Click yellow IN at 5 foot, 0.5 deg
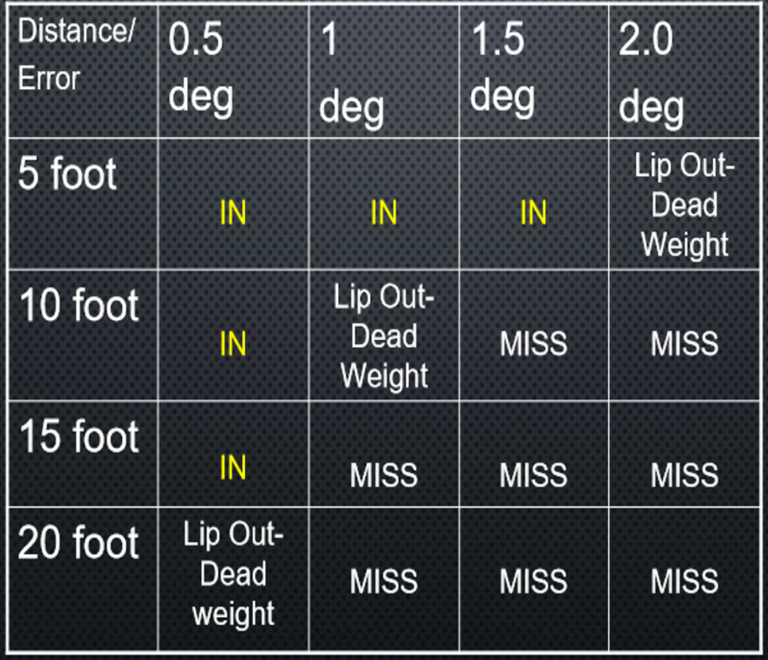The width and height of the screenshot is (768, 660). pos(233,212)
